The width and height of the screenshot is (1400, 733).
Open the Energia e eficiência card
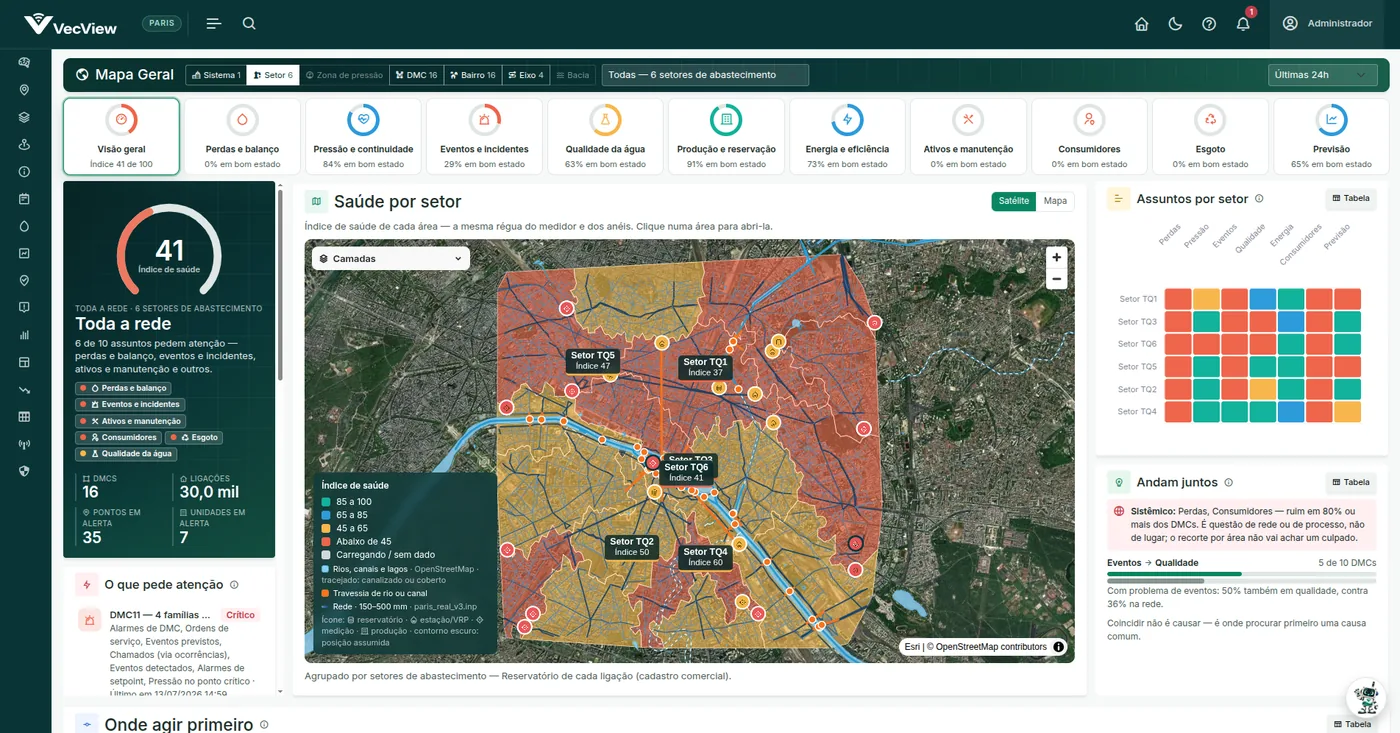point(847,136)
